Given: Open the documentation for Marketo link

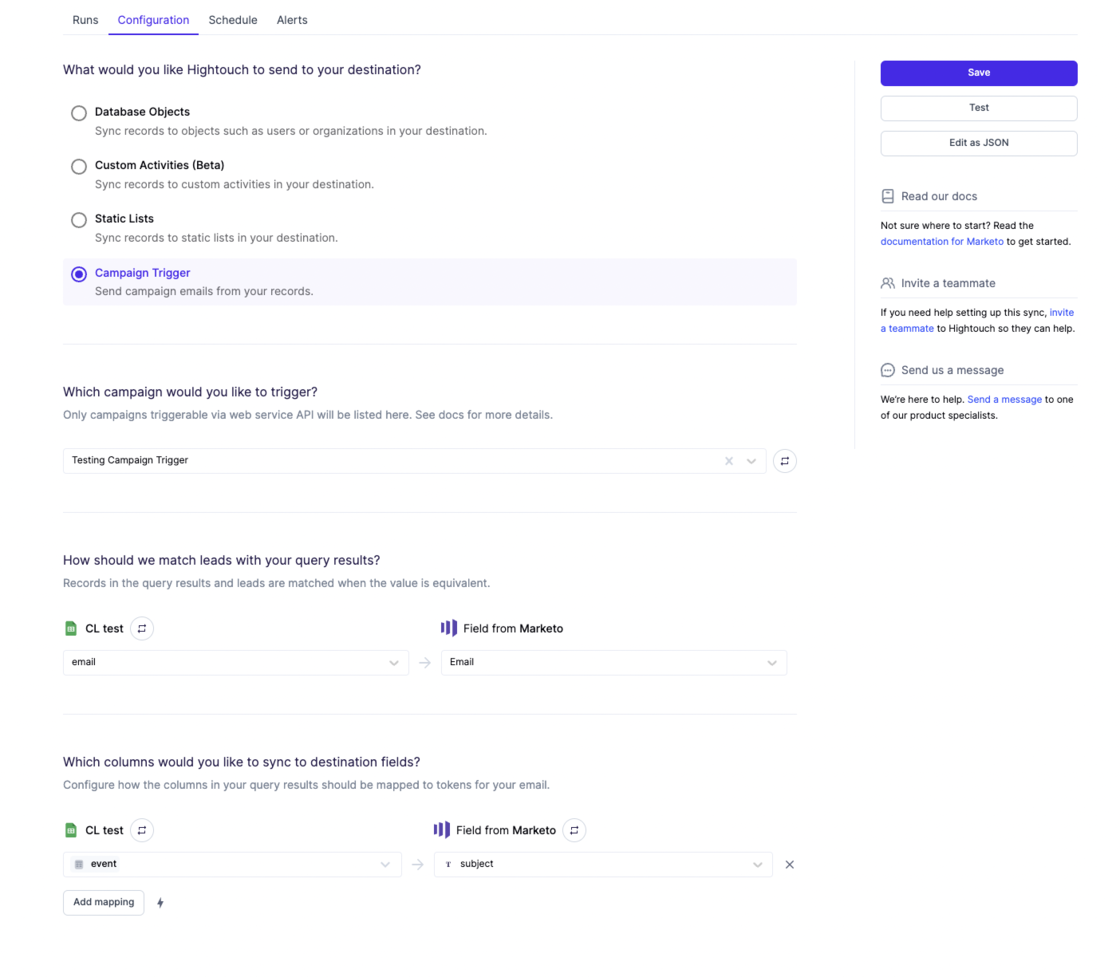Looking at the screenshot, I should 941,241.
